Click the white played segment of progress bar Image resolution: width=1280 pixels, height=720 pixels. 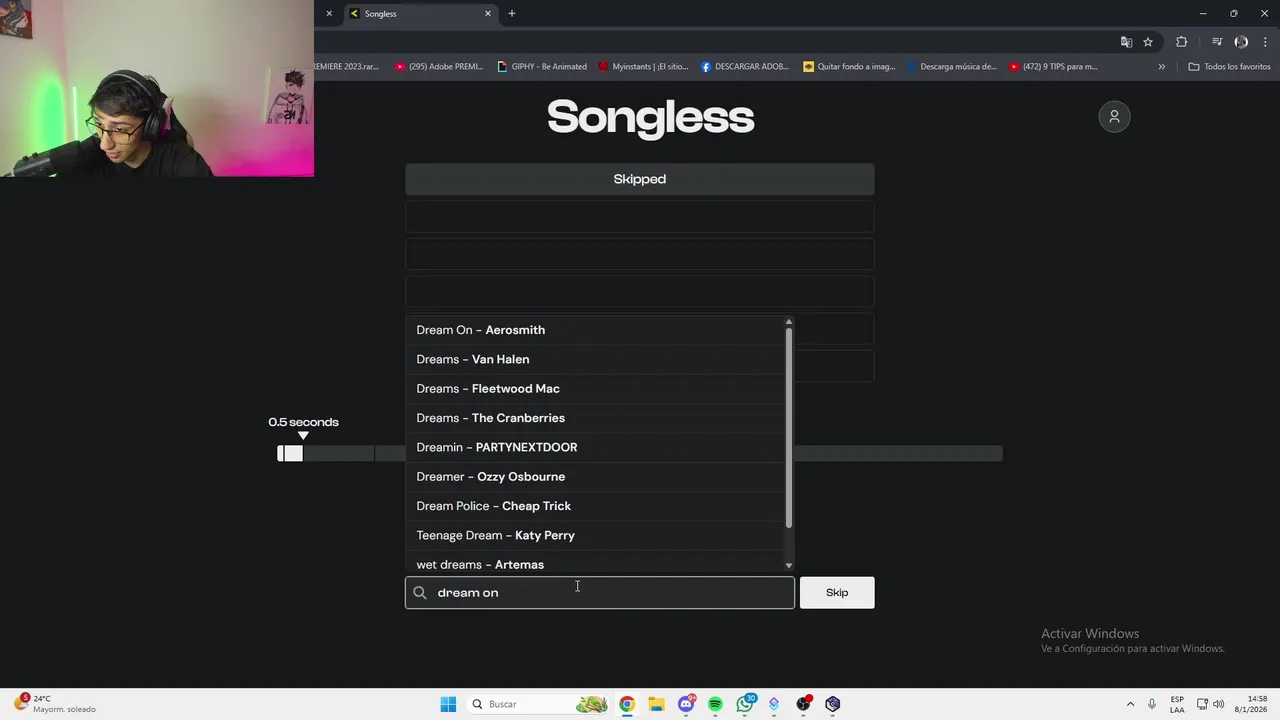coord(290,454)
